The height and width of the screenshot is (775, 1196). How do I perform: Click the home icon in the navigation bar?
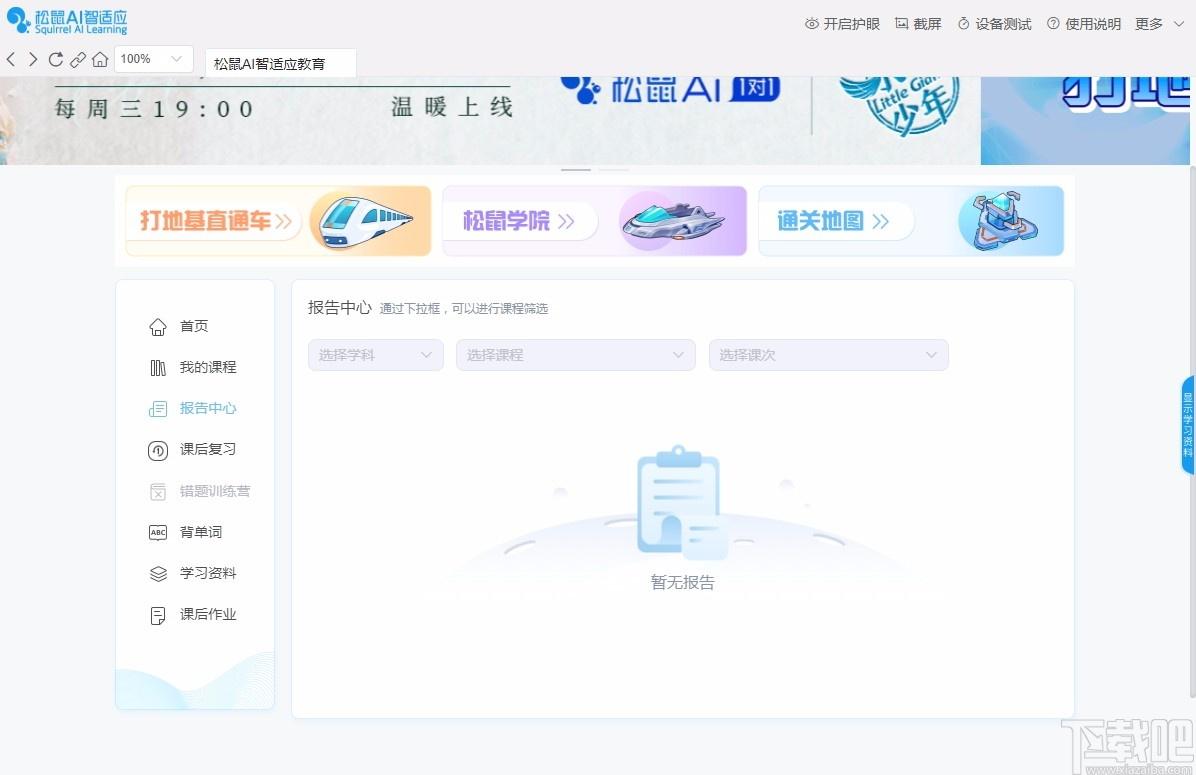[x=100, y=59]
